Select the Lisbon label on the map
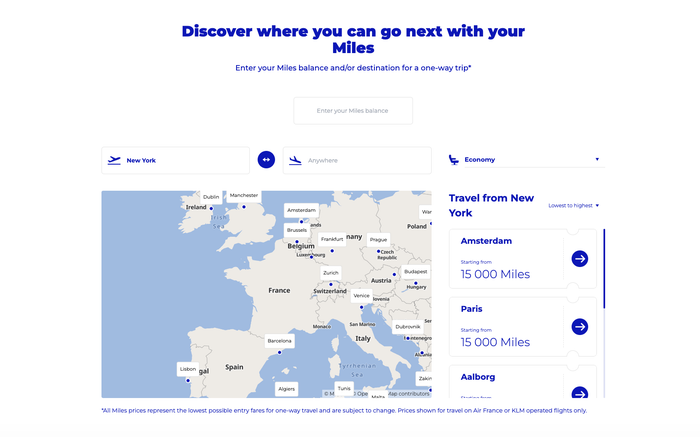Image resolution: width=700 pixels, height=437 pixels. [x=188, y=369]
